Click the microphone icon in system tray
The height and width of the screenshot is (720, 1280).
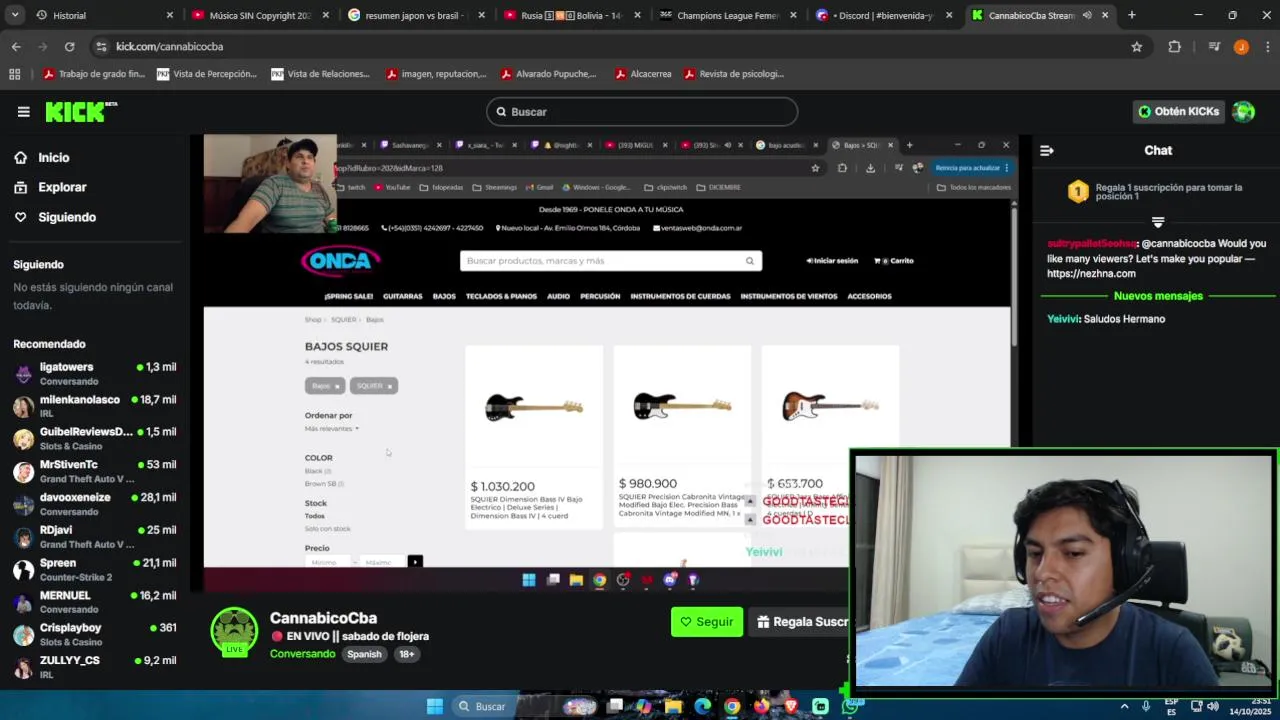pyautogui.click(x=1146, y=706)
